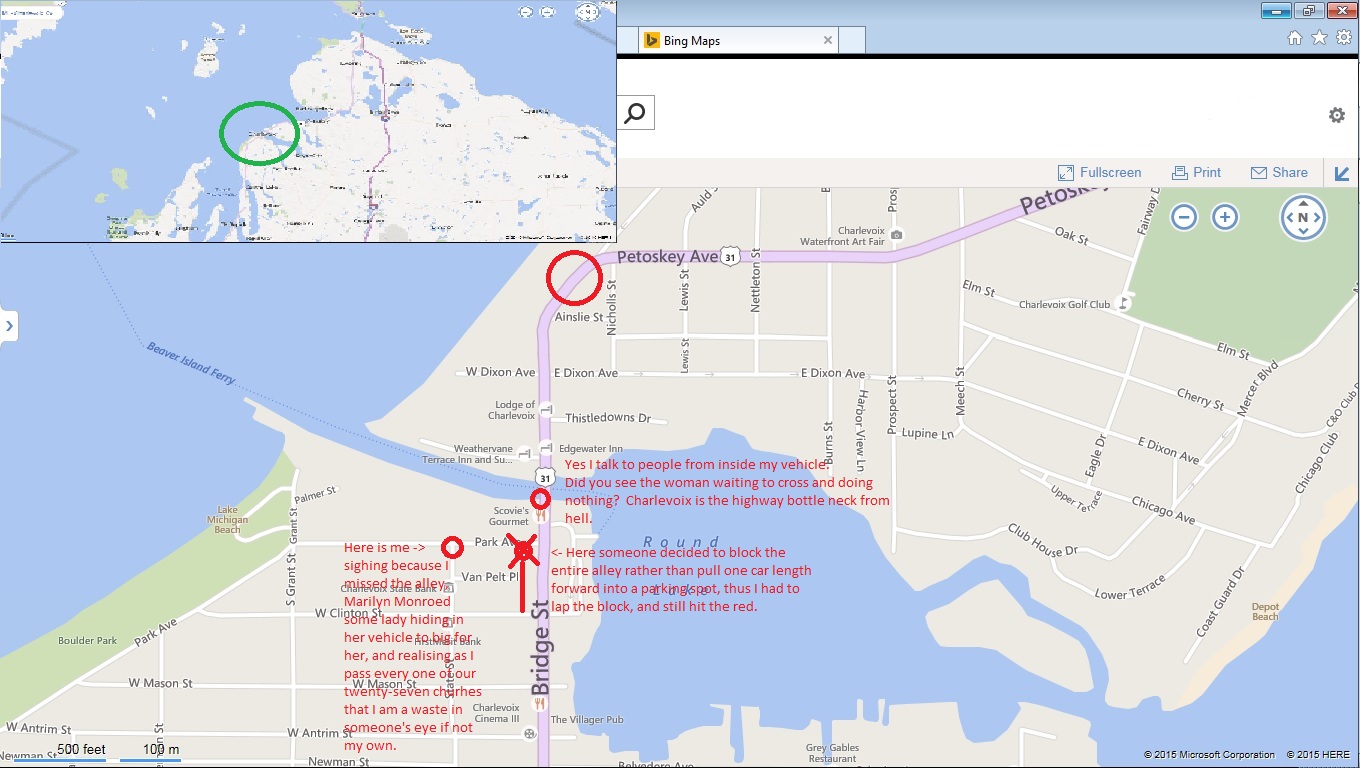Open Bing Maps settings gear below search
1360x768 pixels.
(x=1336, y=115)
